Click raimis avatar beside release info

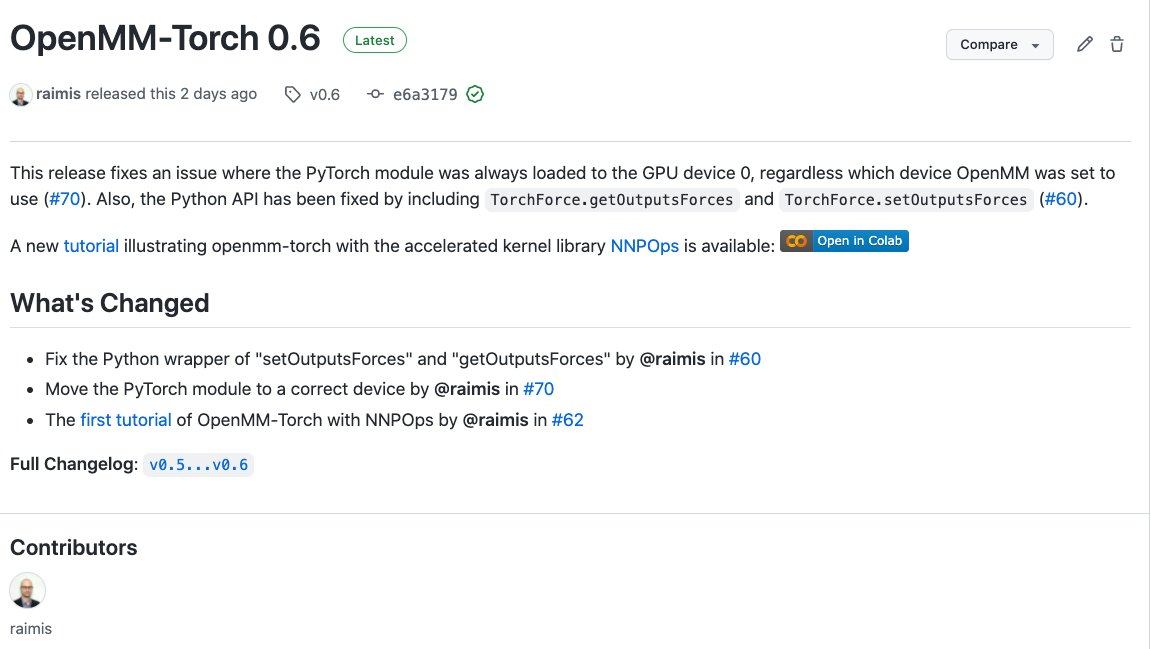tap(21, 95)
